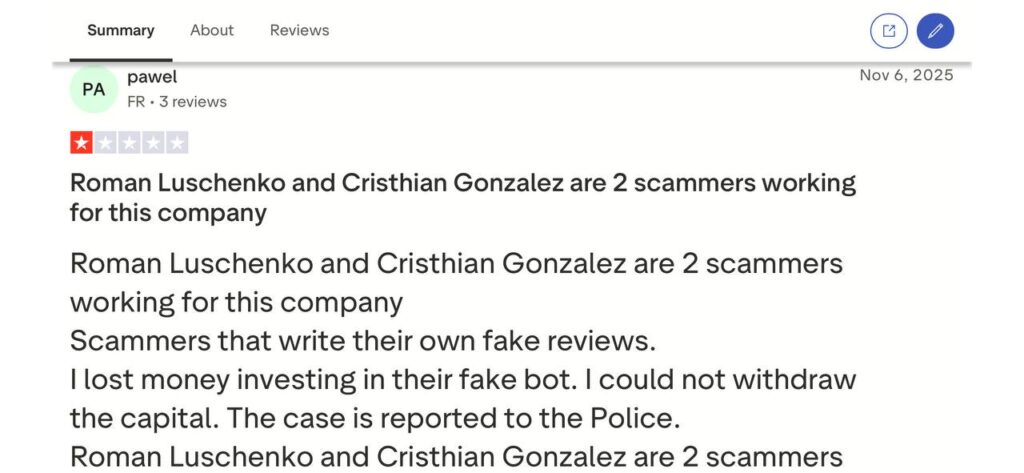This screenshot has width=1024, height=473.
Task: Click the first line of review body
Action: pyautogui.click(x=456, y=264)
